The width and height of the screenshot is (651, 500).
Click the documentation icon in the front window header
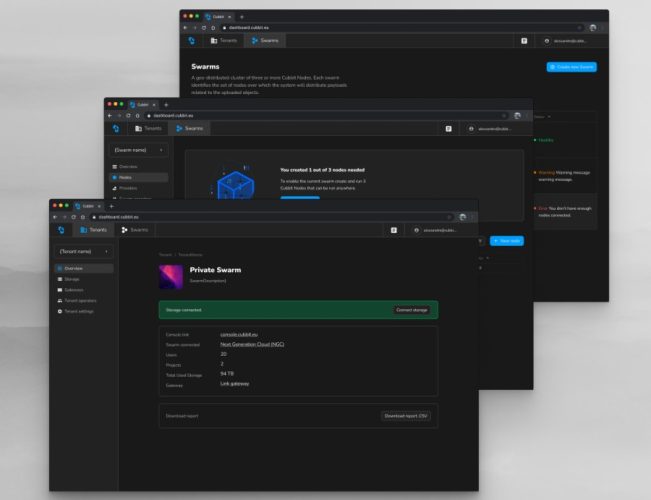pyautogui.click(x=394, y=230)
